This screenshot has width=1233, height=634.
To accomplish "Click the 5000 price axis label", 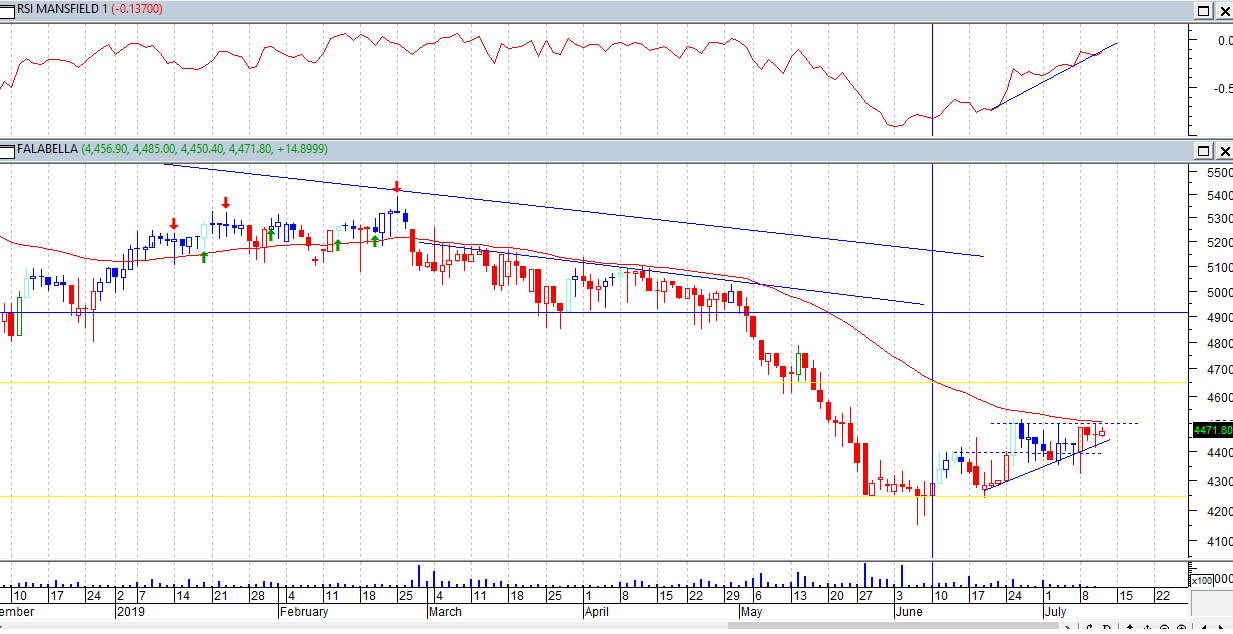I will [x=1219, y=293].
